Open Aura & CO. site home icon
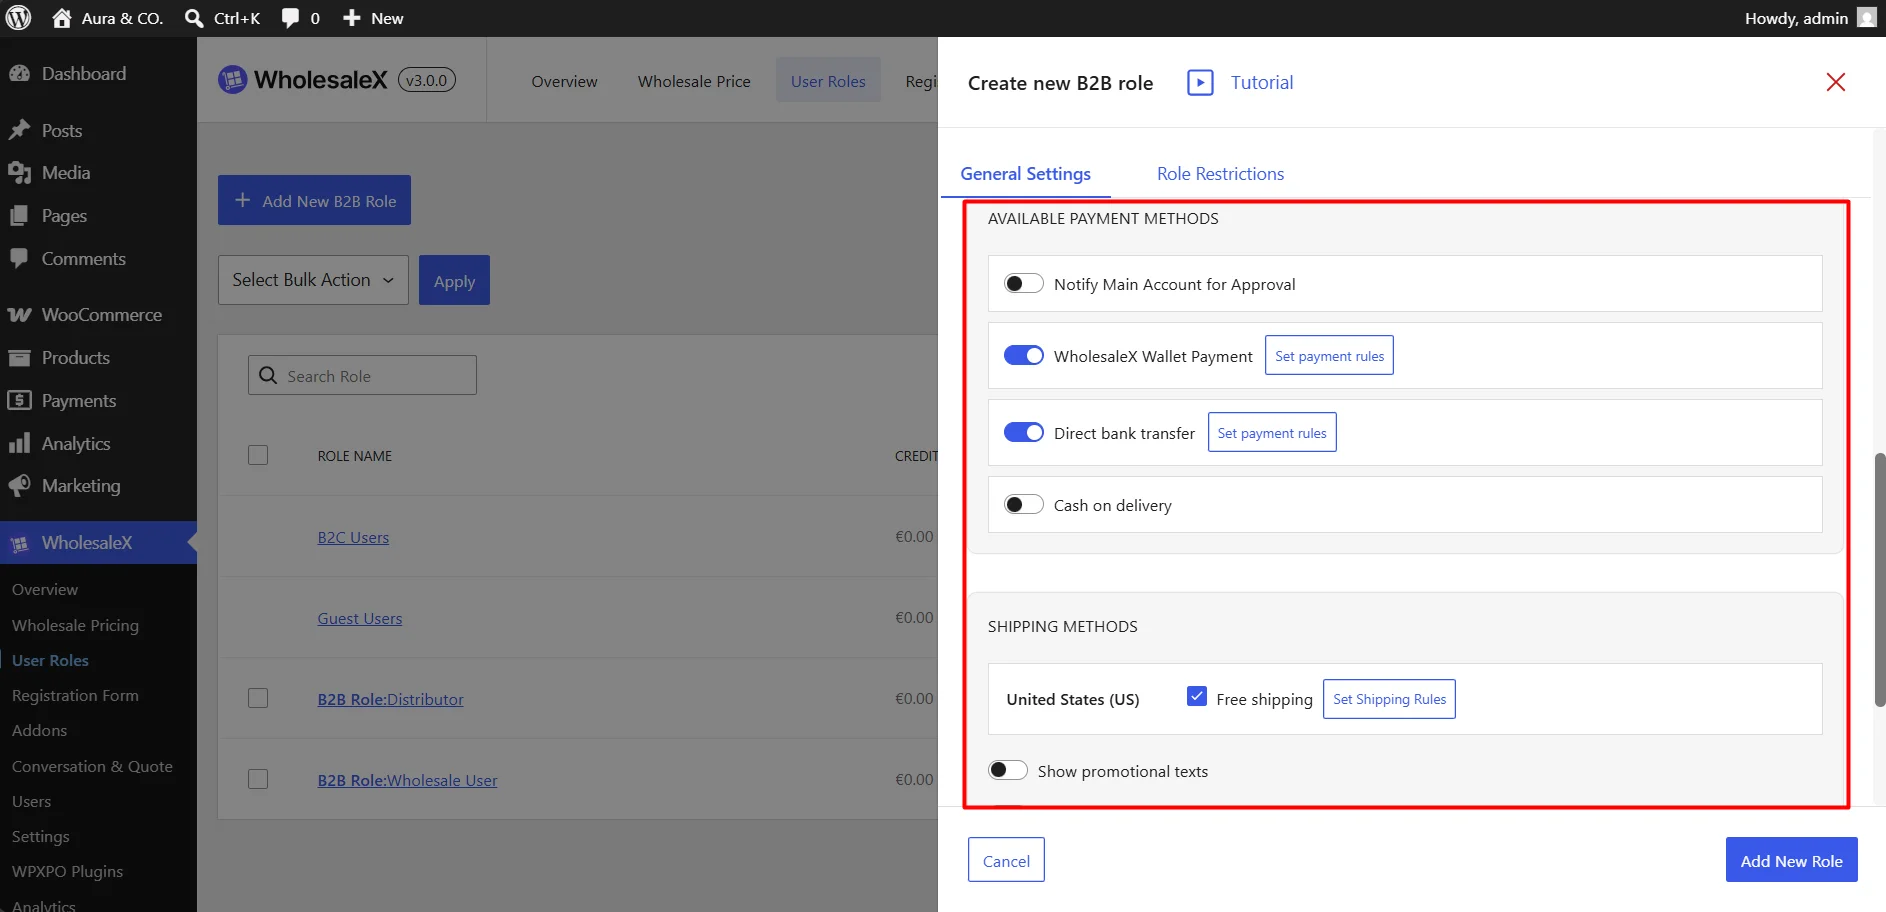The image size is (1886, 912). tap(62, 18)
